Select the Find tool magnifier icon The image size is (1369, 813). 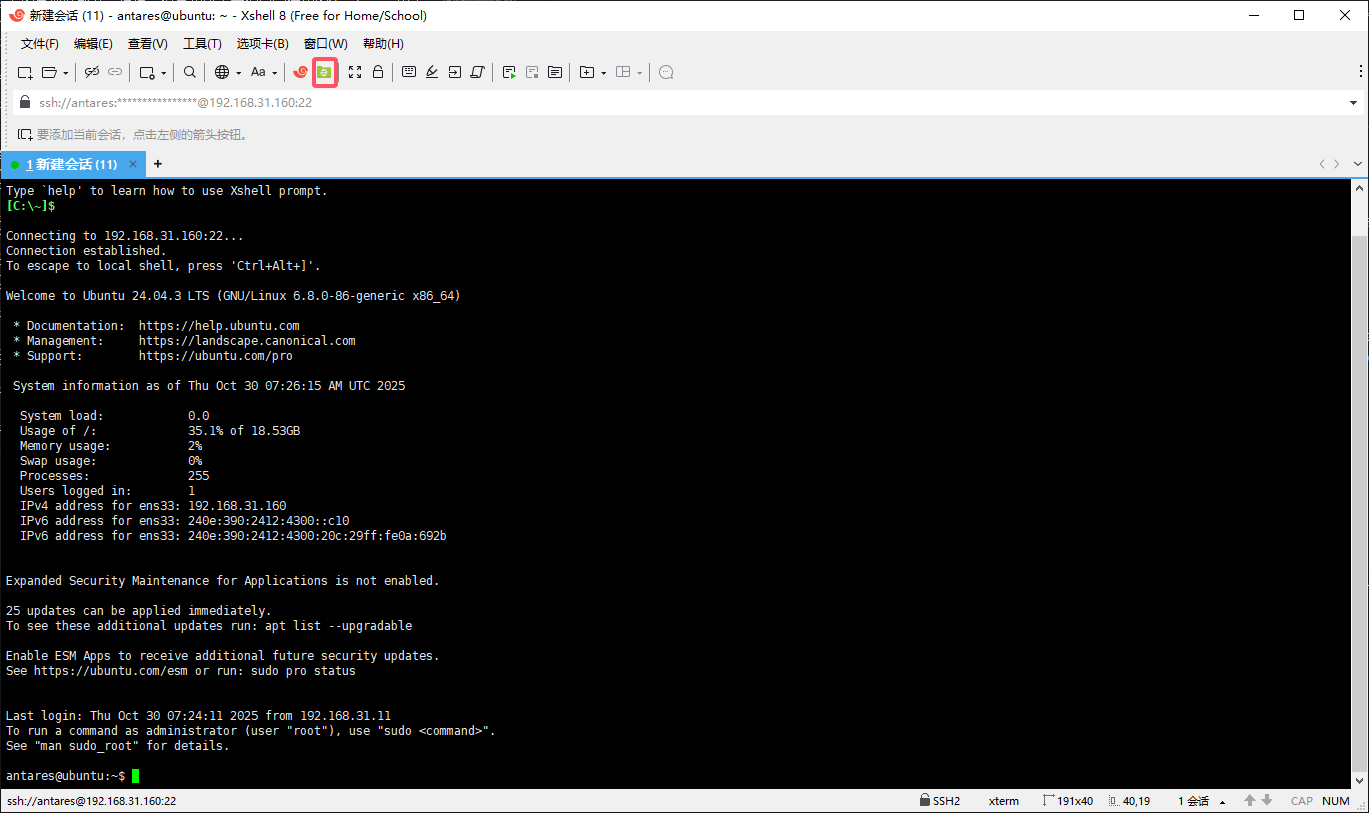point(189,72)
